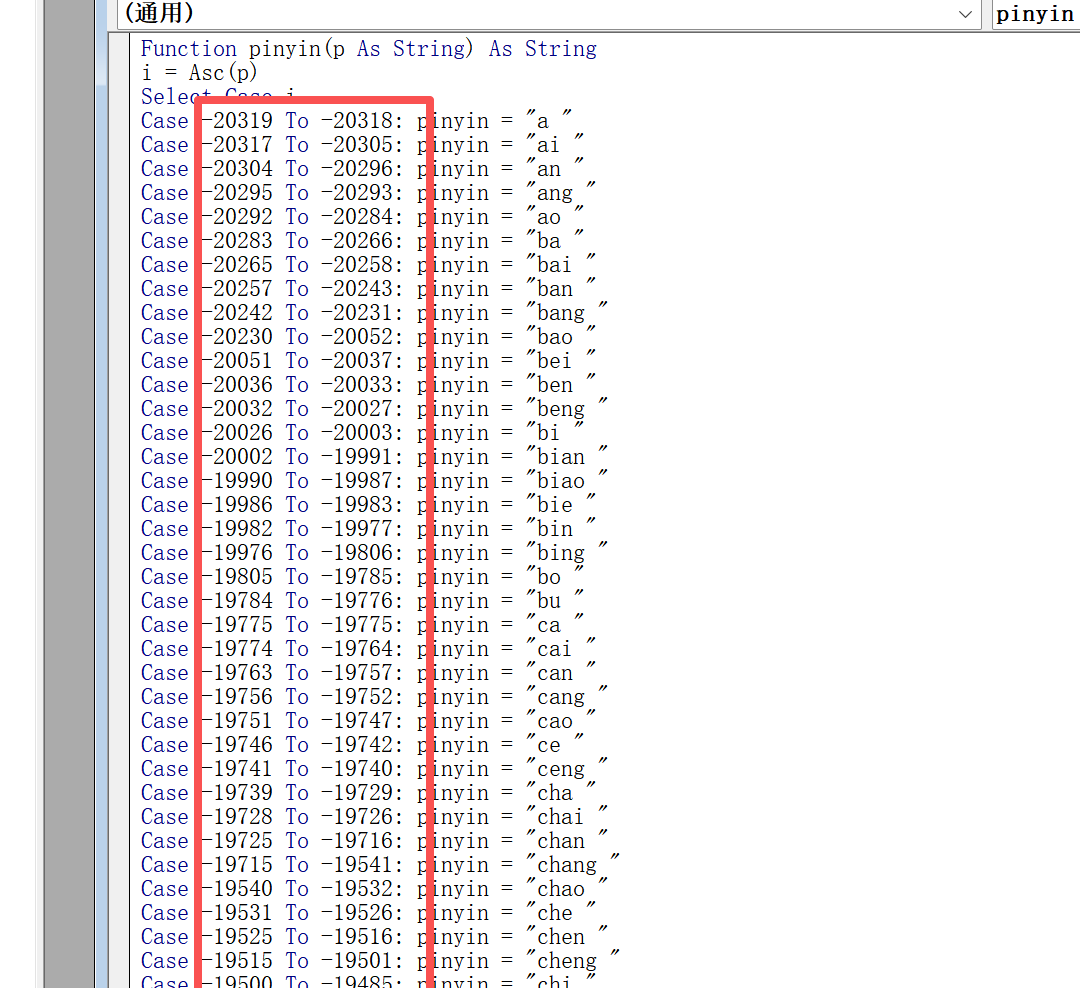This screenshot has width=1080, height=988.
Task: Click the code line returning "chan "
Action: 374,841
